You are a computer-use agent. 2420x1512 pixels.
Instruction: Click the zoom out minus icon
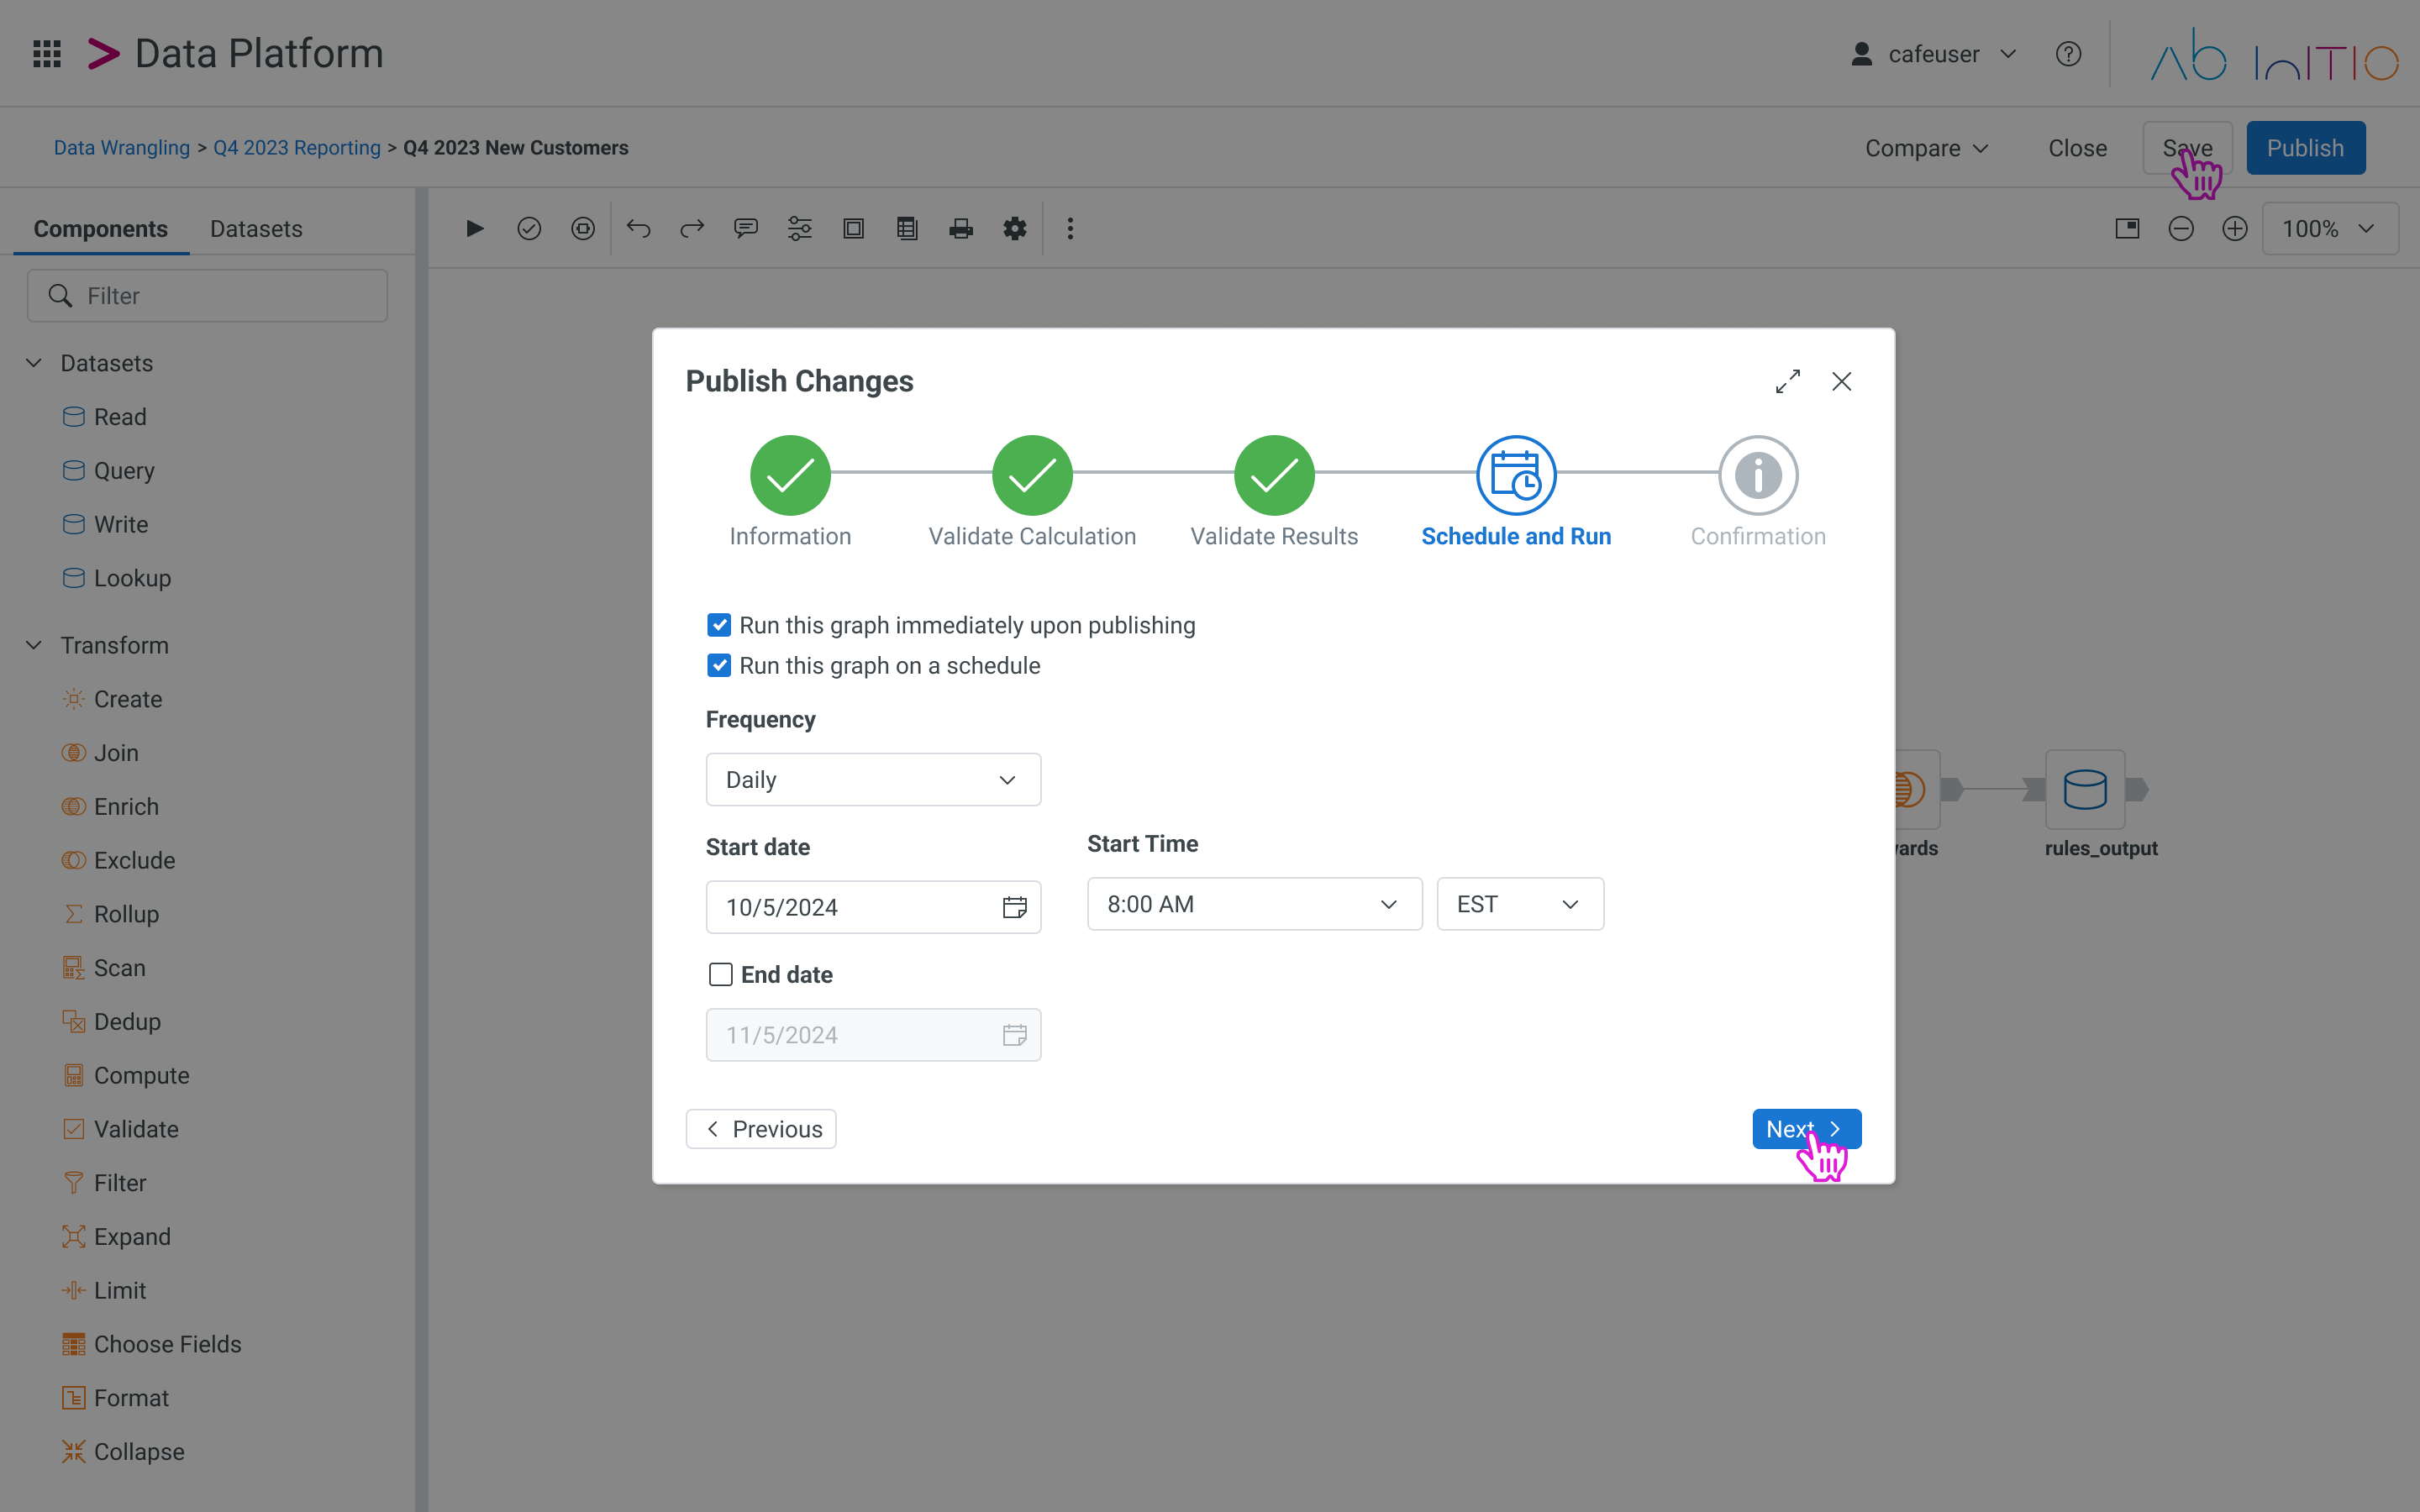point(2181,229)
